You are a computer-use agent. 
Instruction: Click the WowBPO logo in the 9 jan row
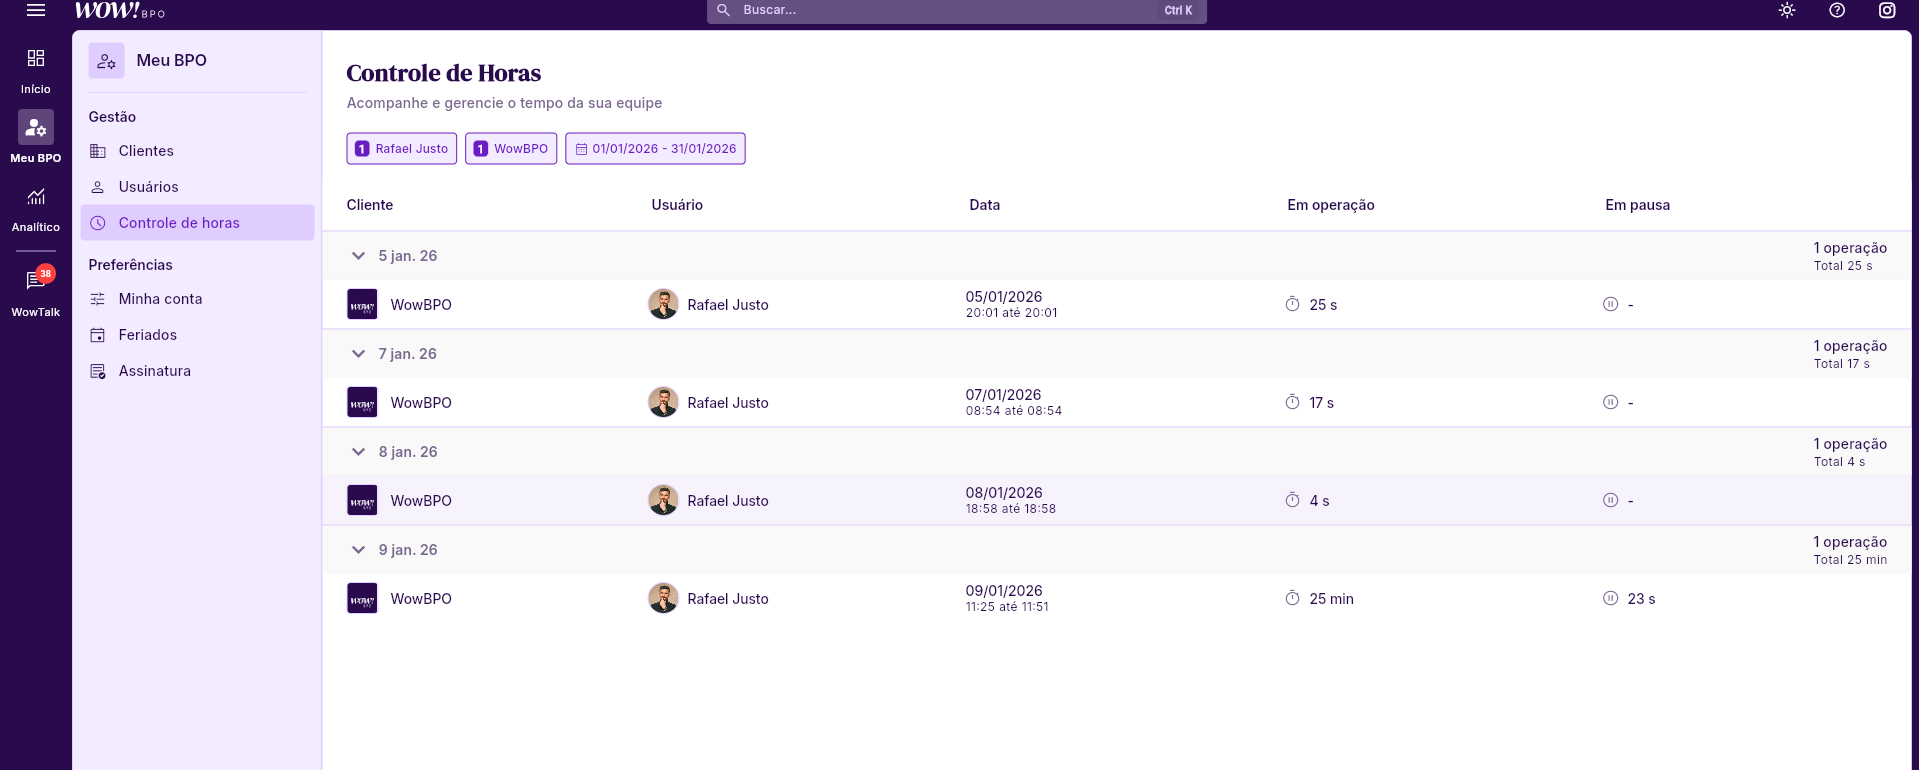362,598
